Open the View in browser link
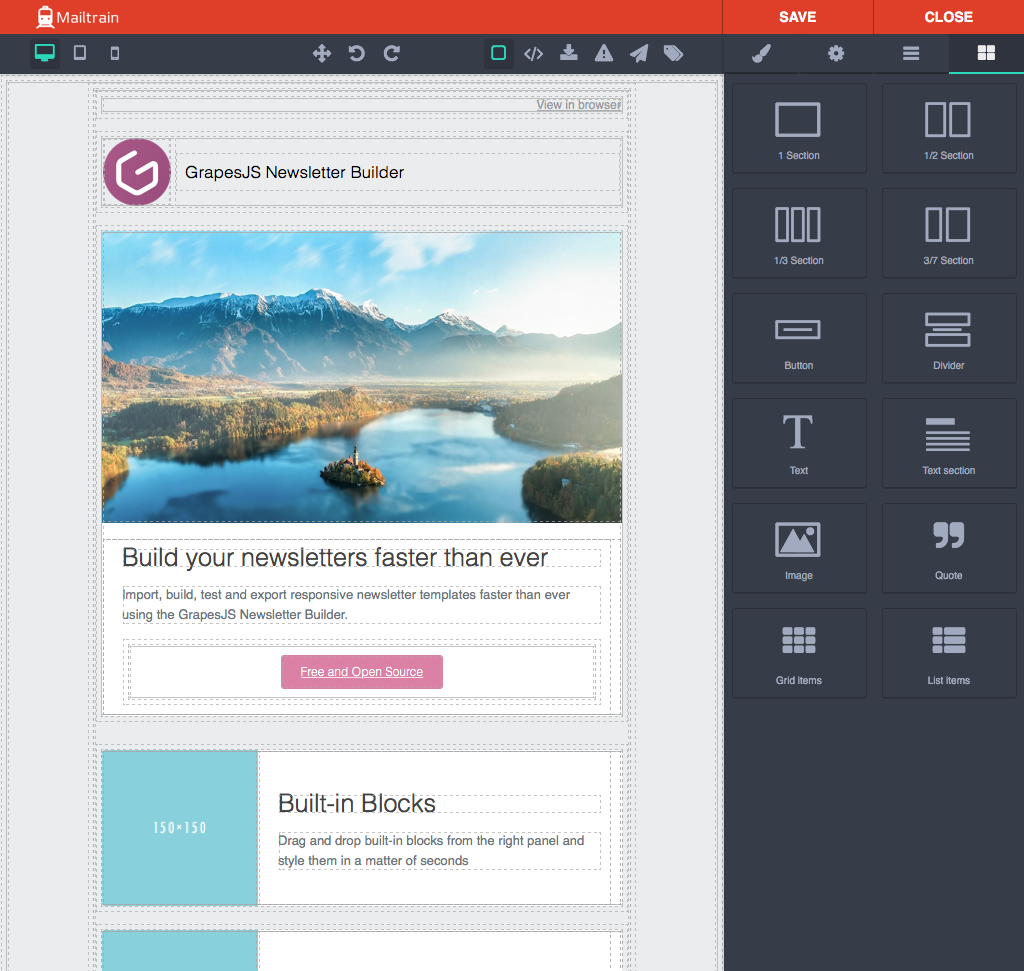Image resolution: width=1024 pixels, height=971 pixels. click(578, 104)
